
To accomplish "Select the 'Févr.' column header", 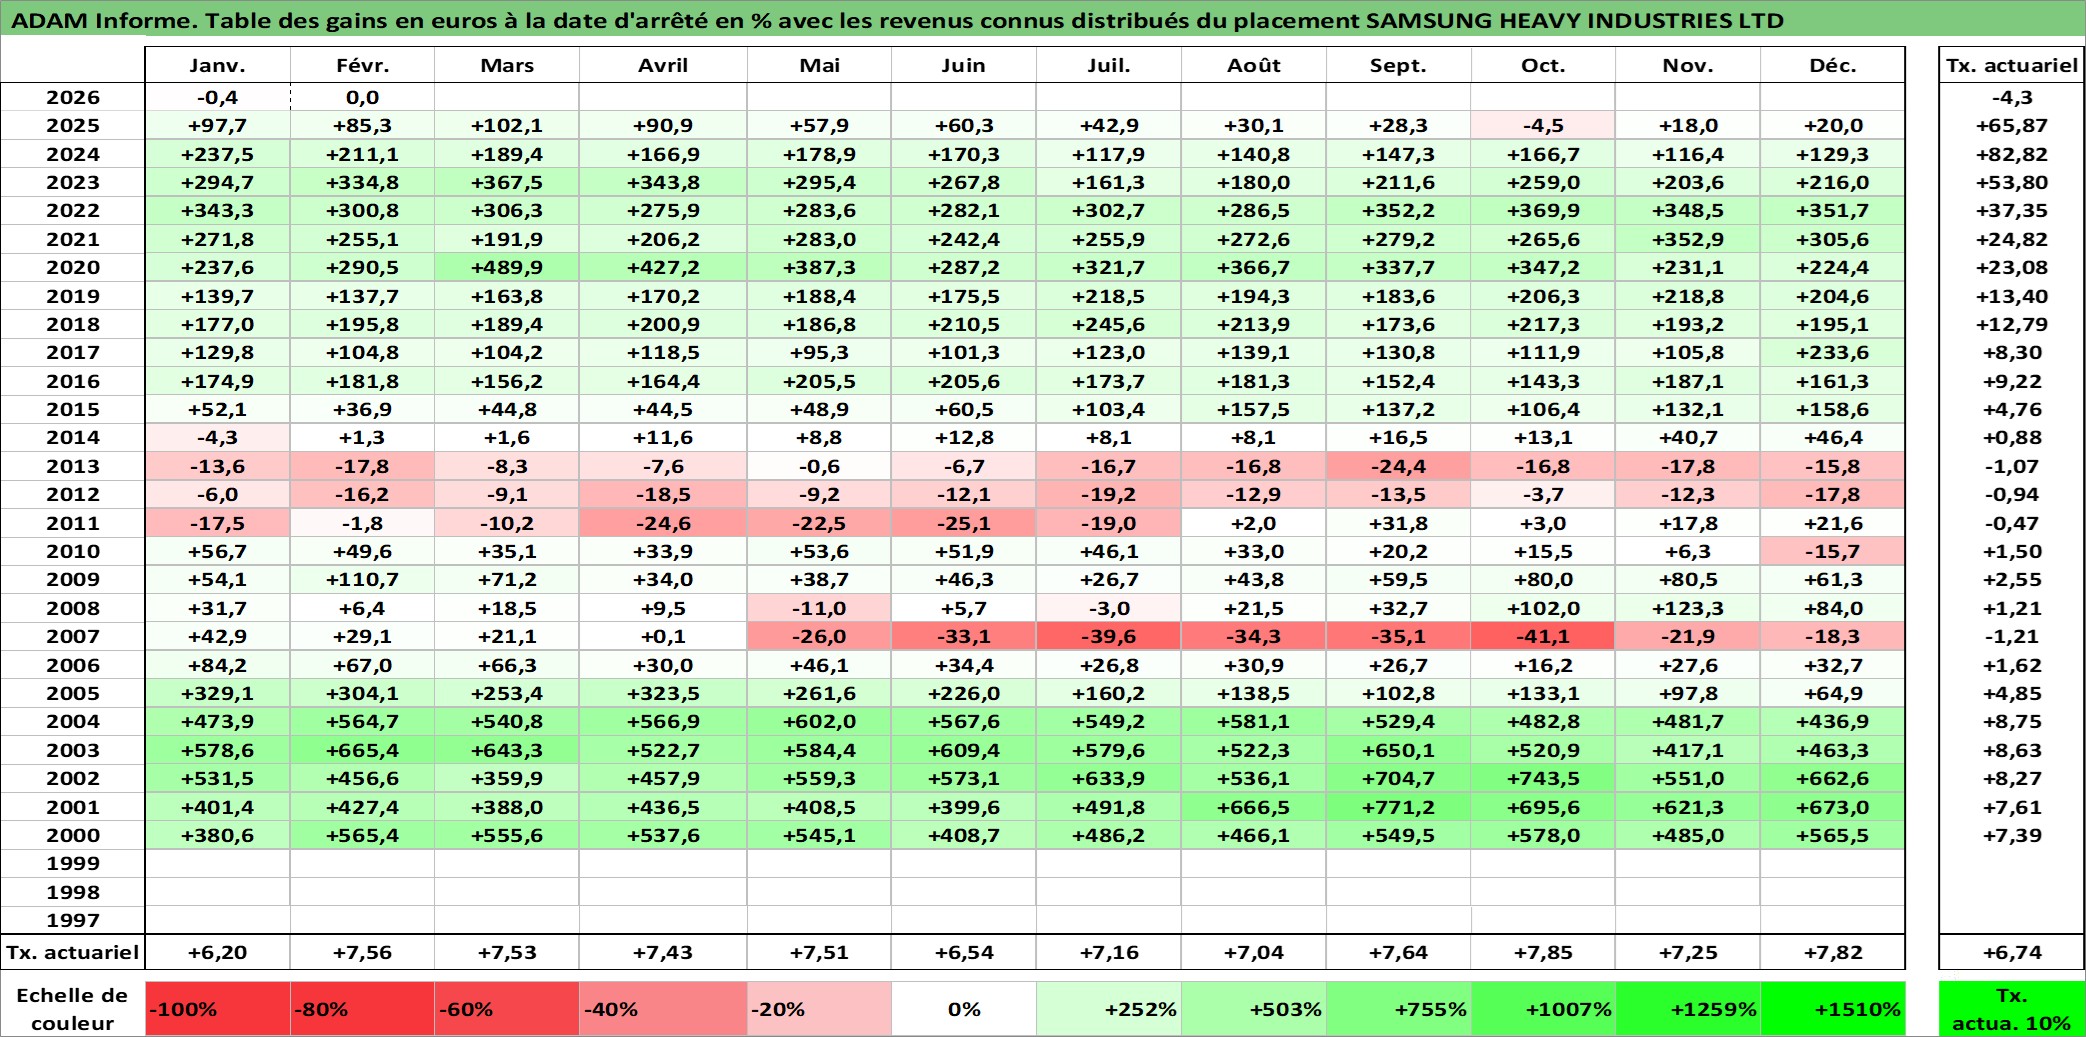I will (363, 65).
